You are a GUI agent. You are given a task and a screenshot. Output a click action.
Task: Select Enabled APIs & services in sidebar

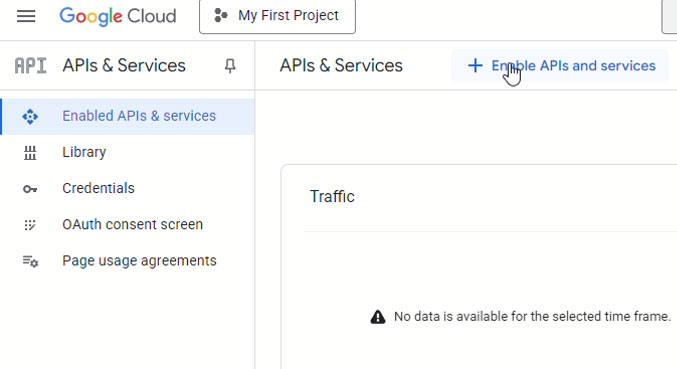click(127, 116)
